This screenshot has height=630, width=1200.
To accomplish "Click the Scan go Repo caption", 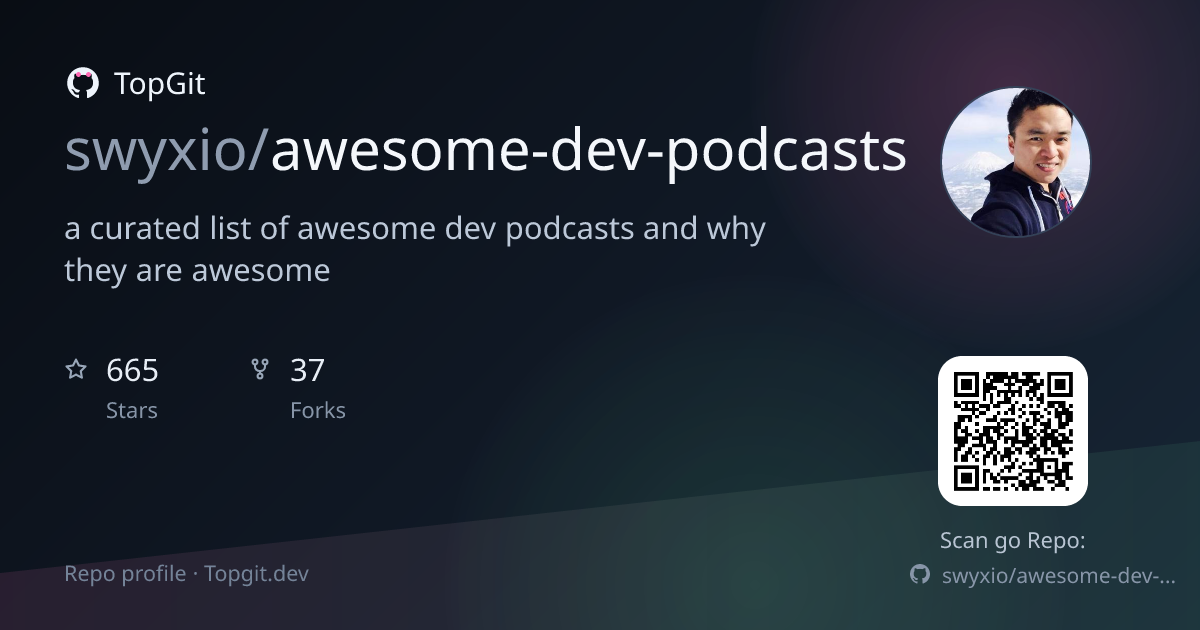I will [x=1013, y=541].
